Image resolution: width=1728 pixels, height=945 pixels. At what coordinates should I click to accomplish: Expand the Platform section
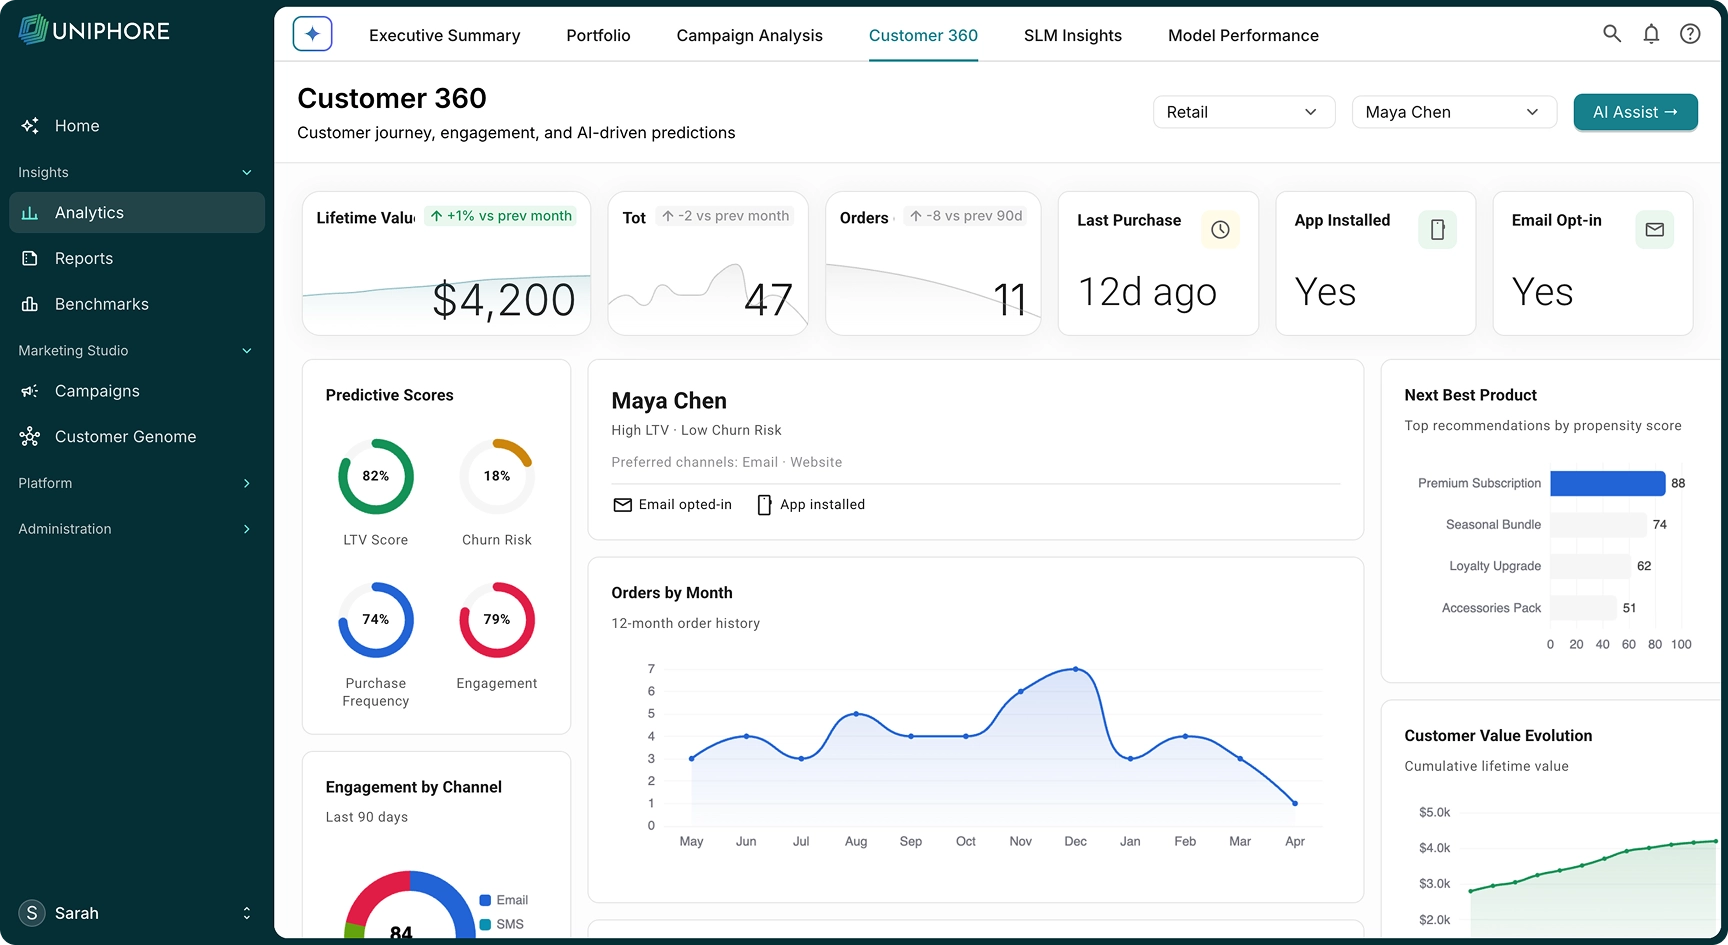pos(247,483)
